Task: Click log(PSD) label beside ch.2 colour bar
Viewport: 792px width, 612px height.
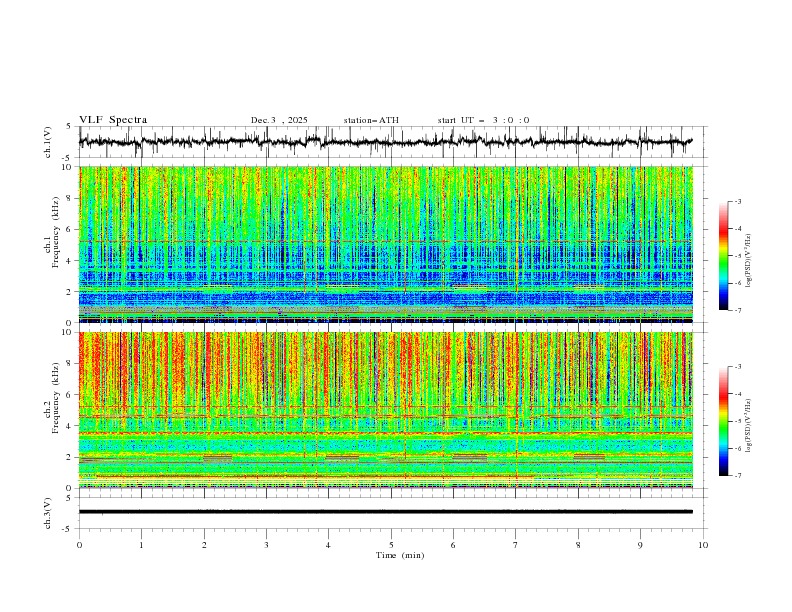Action: [x=748, y=426]
